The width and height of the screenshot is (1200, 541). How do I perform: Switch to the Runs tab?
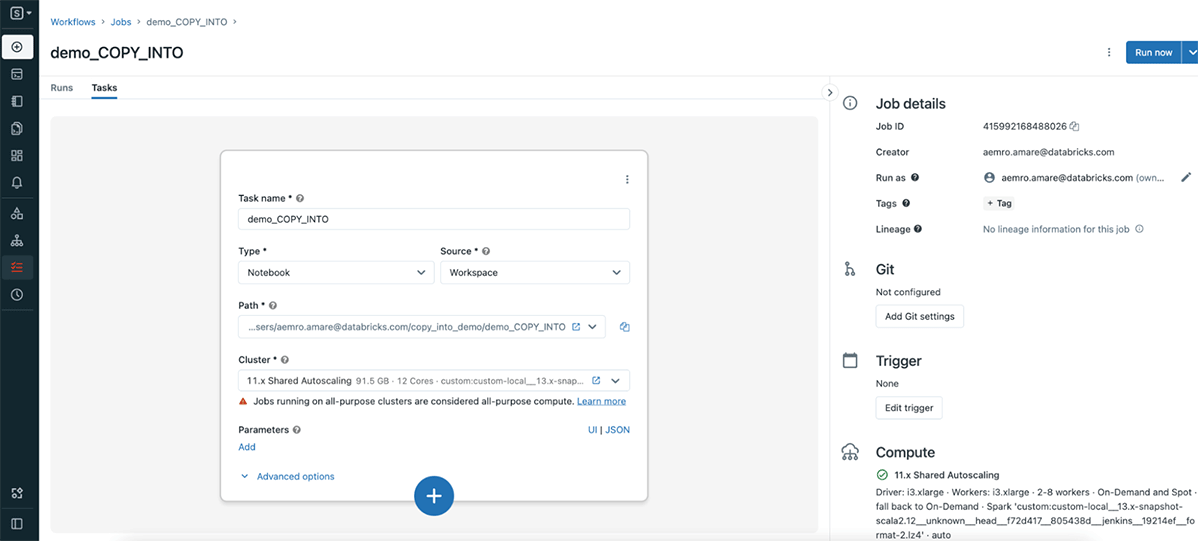pyautogui.click(x=62, y=88)
